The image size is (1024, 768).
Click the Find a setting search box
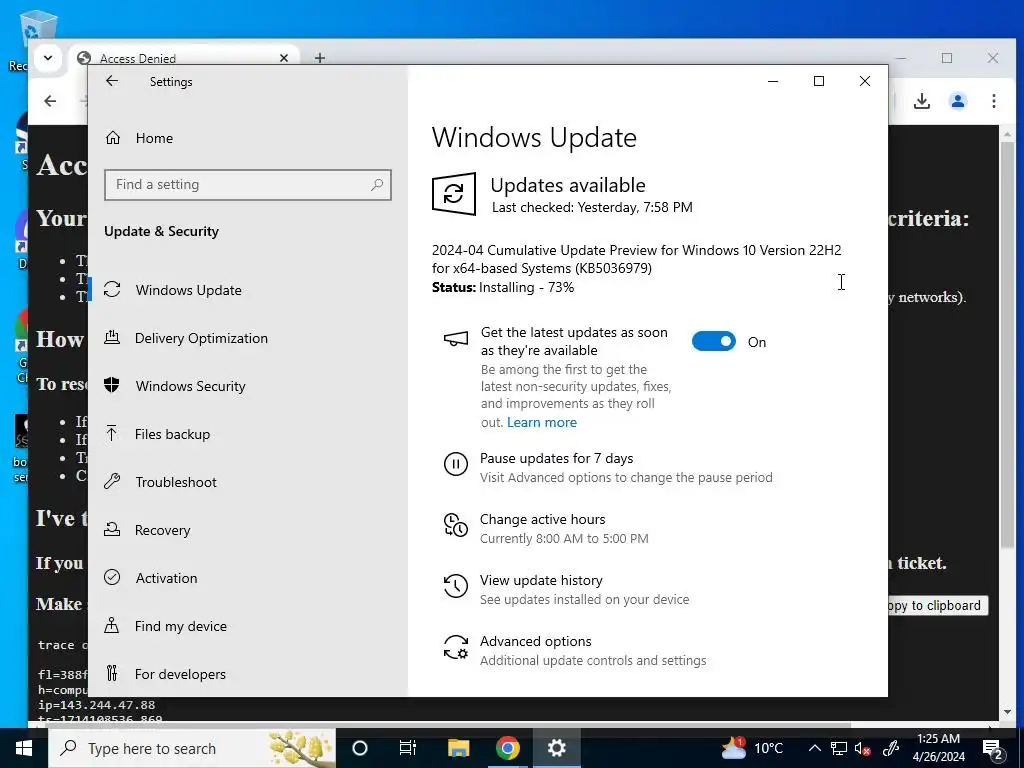click(248, 185)
